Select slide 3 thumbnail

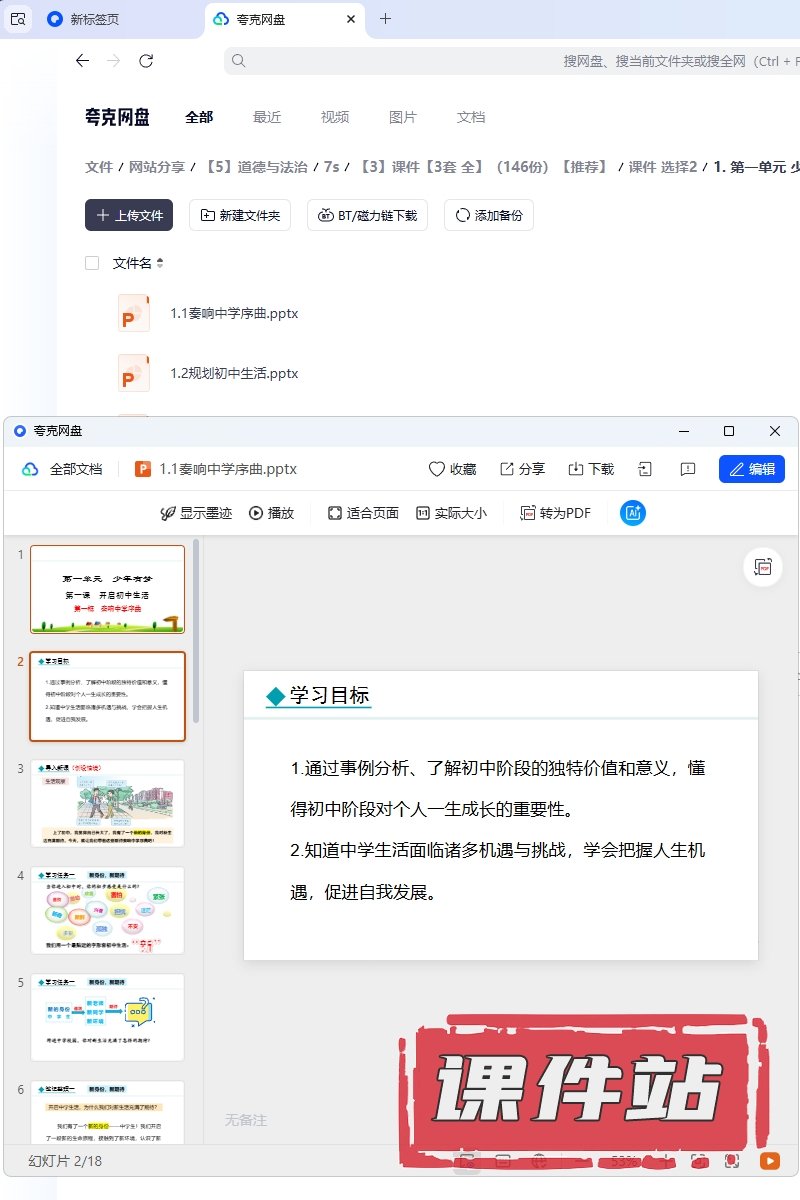pyautogui.click(x=107, y=804)
